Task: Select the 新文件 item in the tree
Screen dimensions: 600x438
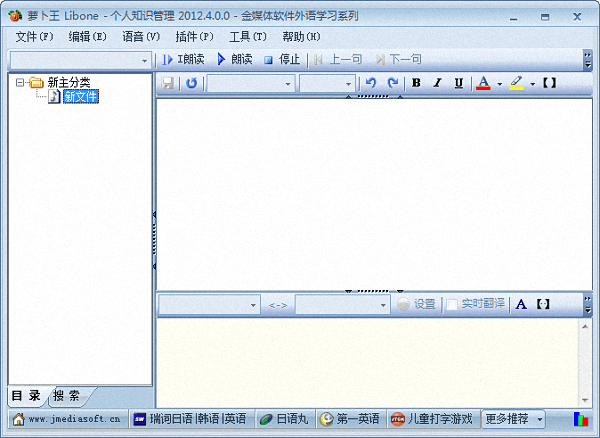Action: (x=80, y=97)
